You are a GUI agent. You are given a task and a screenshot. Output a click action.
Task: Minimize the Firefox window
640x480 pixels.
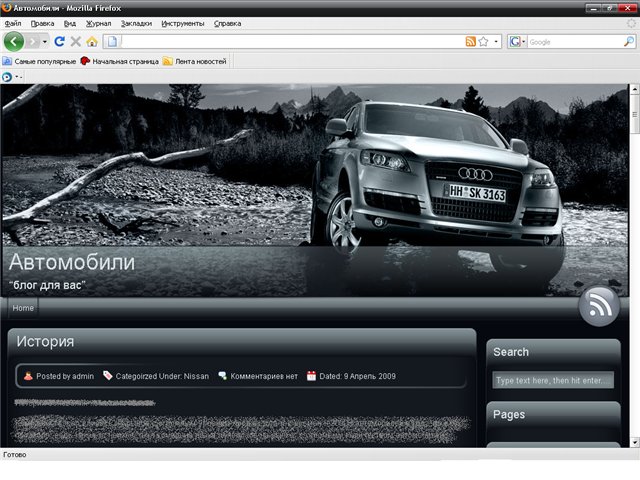tap(593, 8)
